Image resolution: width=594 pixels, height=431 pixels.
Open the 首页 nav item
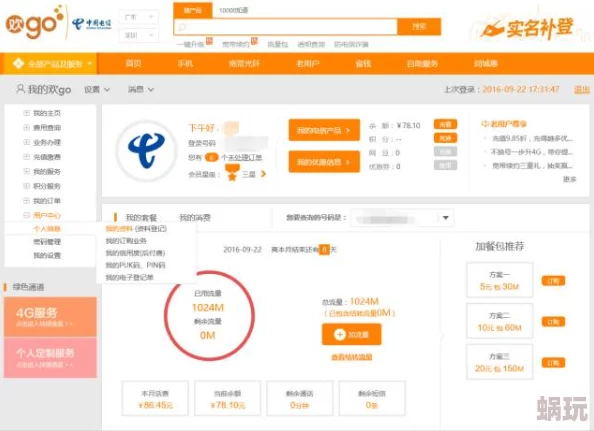point(133,64)
